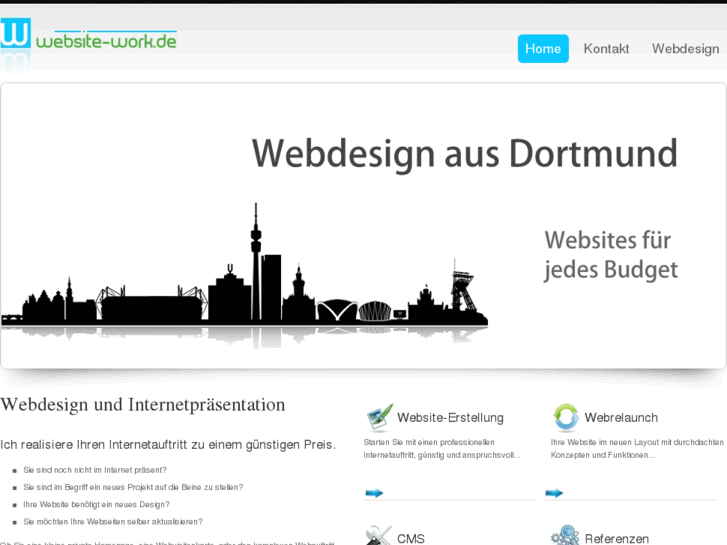The image size is (727, 545).
Task: Click the Websites für jedes Budget slogan
Action: [x=611, y=255]
